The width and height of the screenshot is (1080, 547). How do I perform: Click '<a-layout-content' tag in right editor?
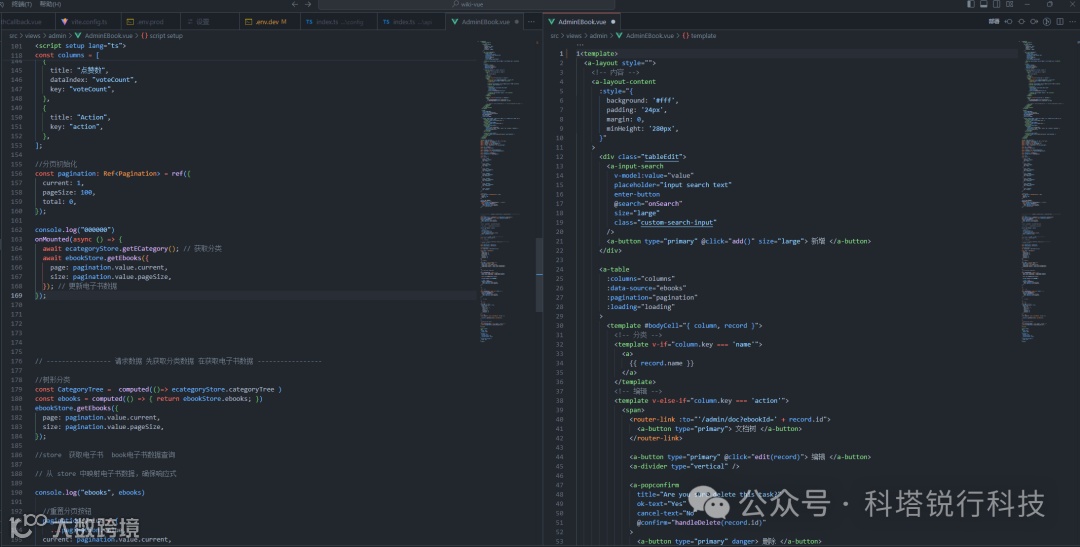(x=623, y=81)
